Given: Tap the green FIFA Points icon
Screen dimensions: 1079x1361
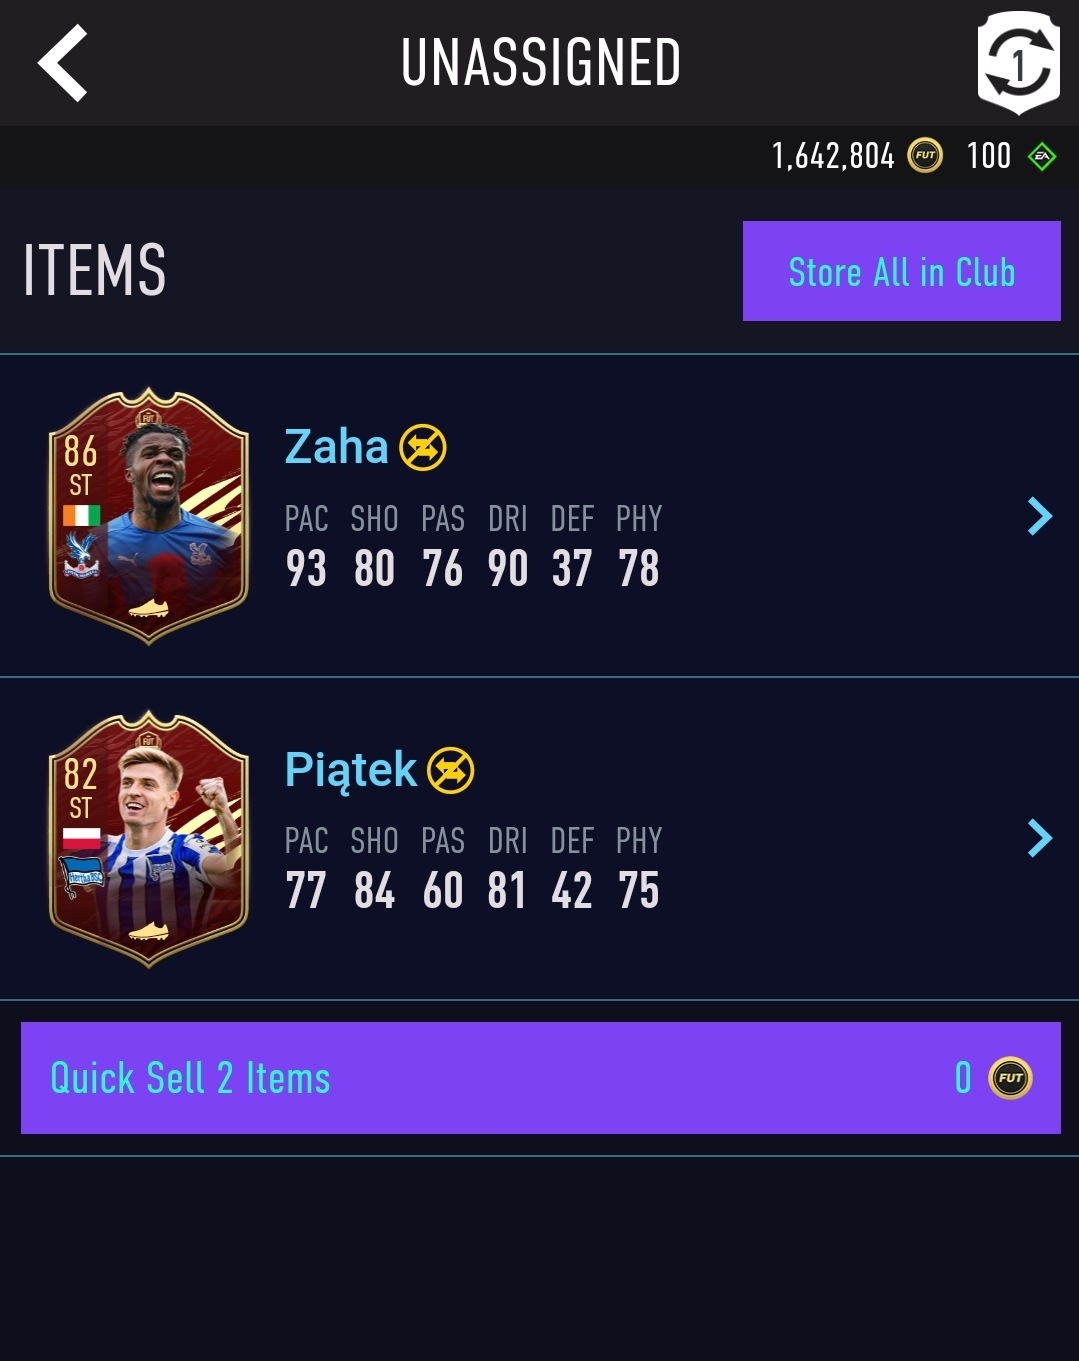Looking at the screenshot, I should click(x=1042, y=156).
